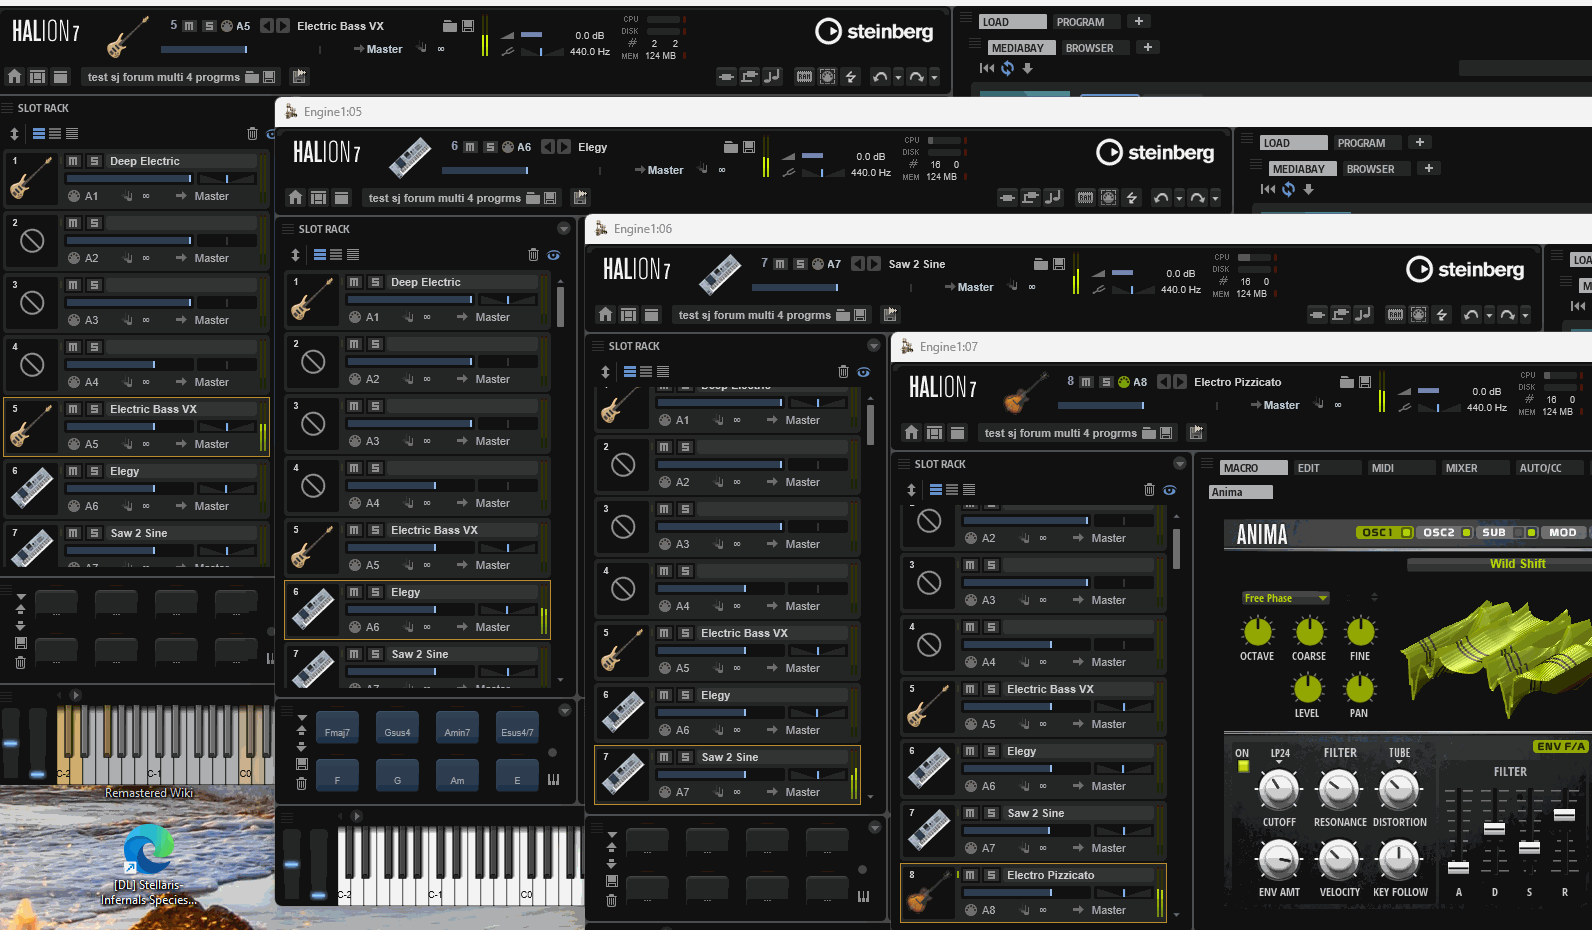Click the CUTOFF knob in Anima filter

pyautogui.click(x=1278, y=791)
